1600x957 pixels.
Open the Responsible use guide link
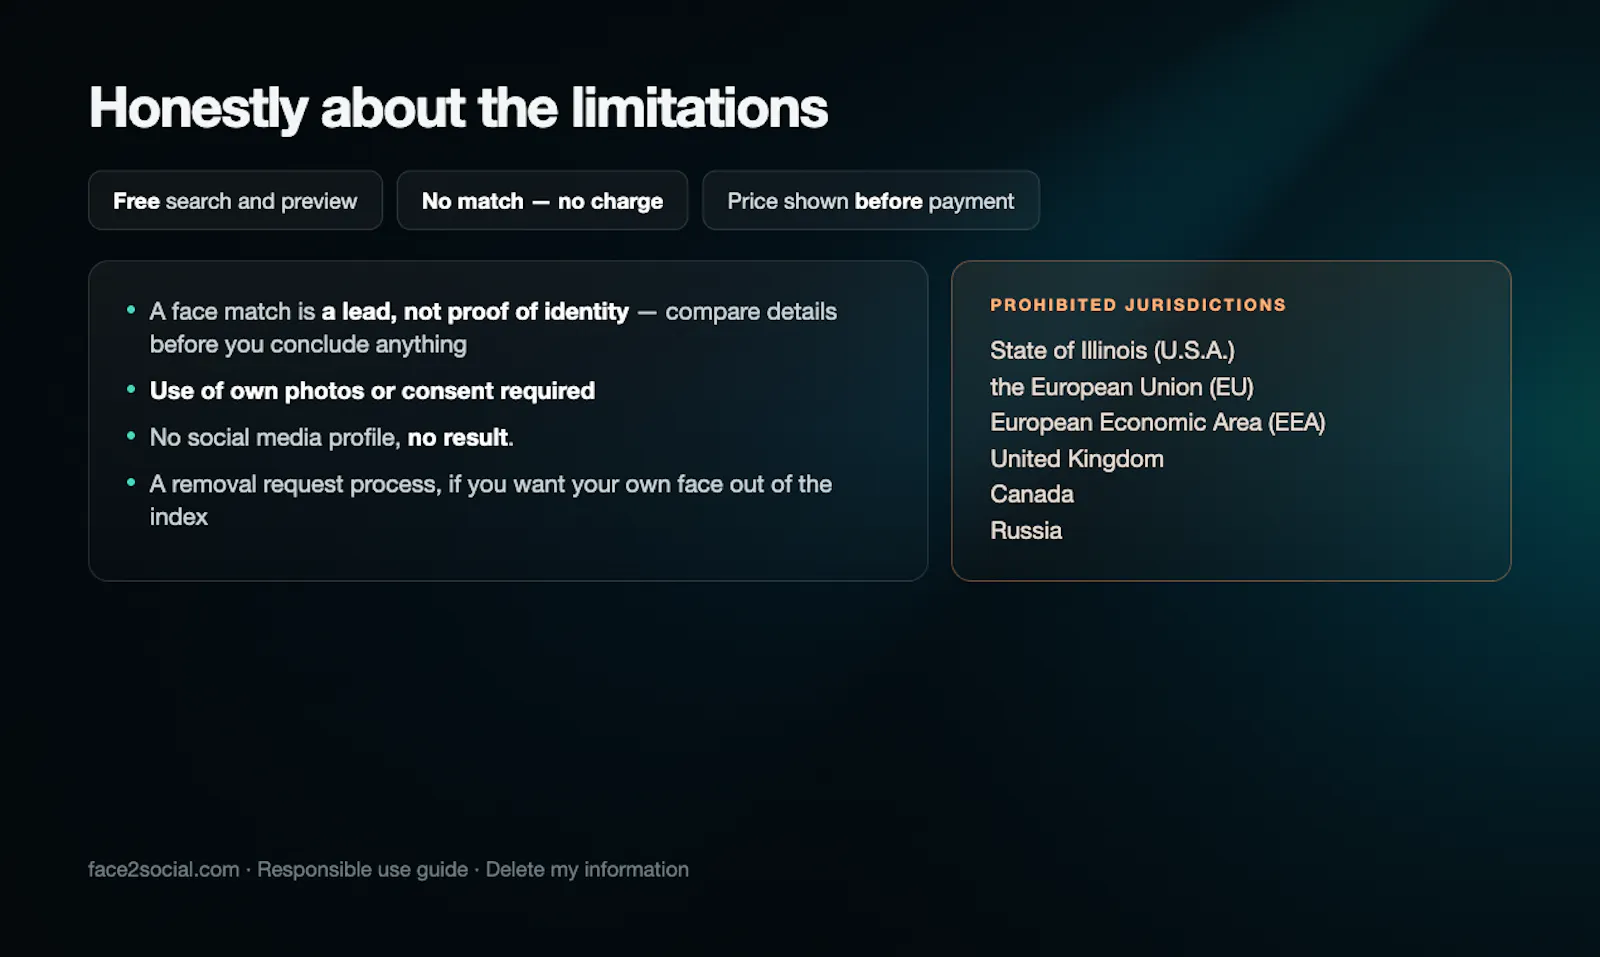tap(362, 869)
